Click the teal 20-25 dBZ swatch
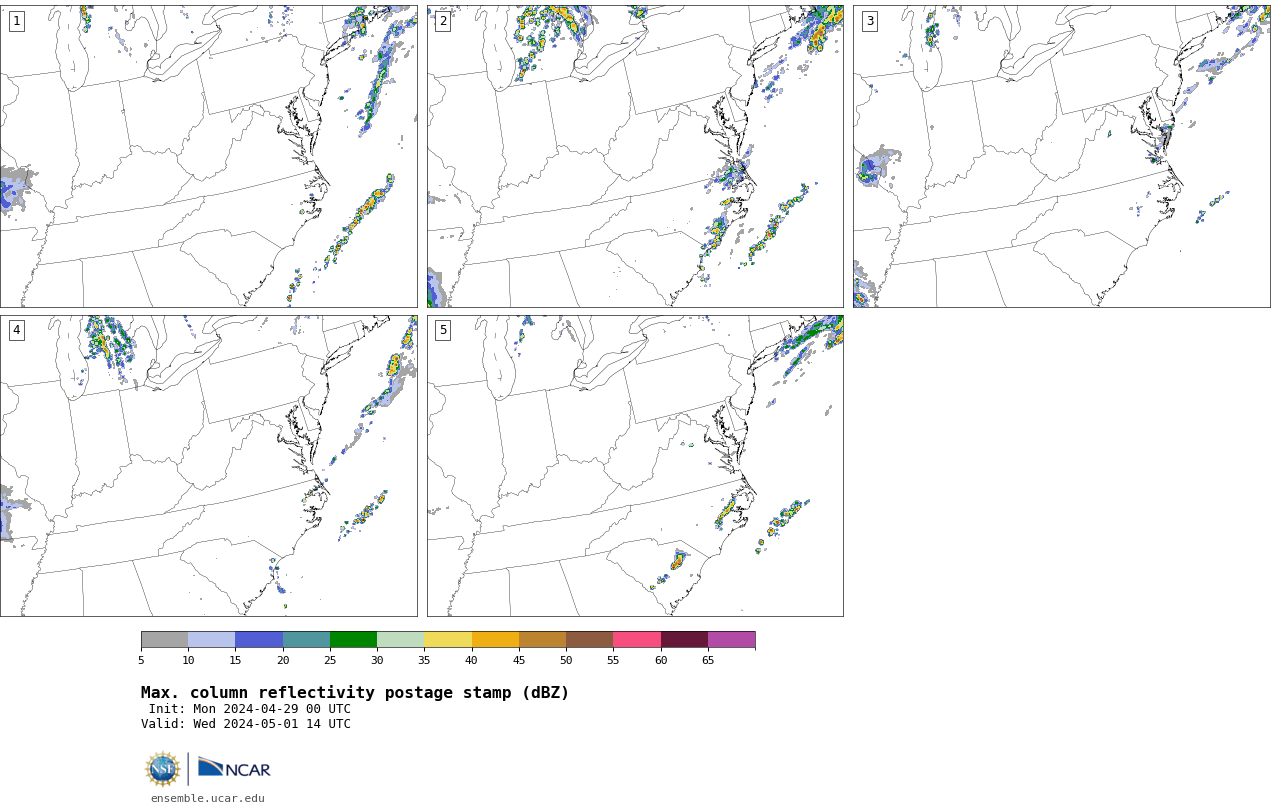The height and width of the screenshot is (809, 1280). 306,640
